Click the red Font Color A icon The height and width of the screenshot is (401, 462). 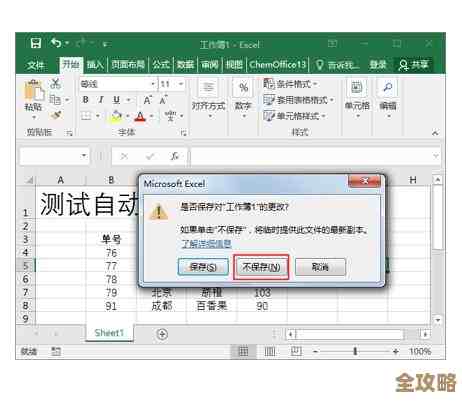point(140,116)
